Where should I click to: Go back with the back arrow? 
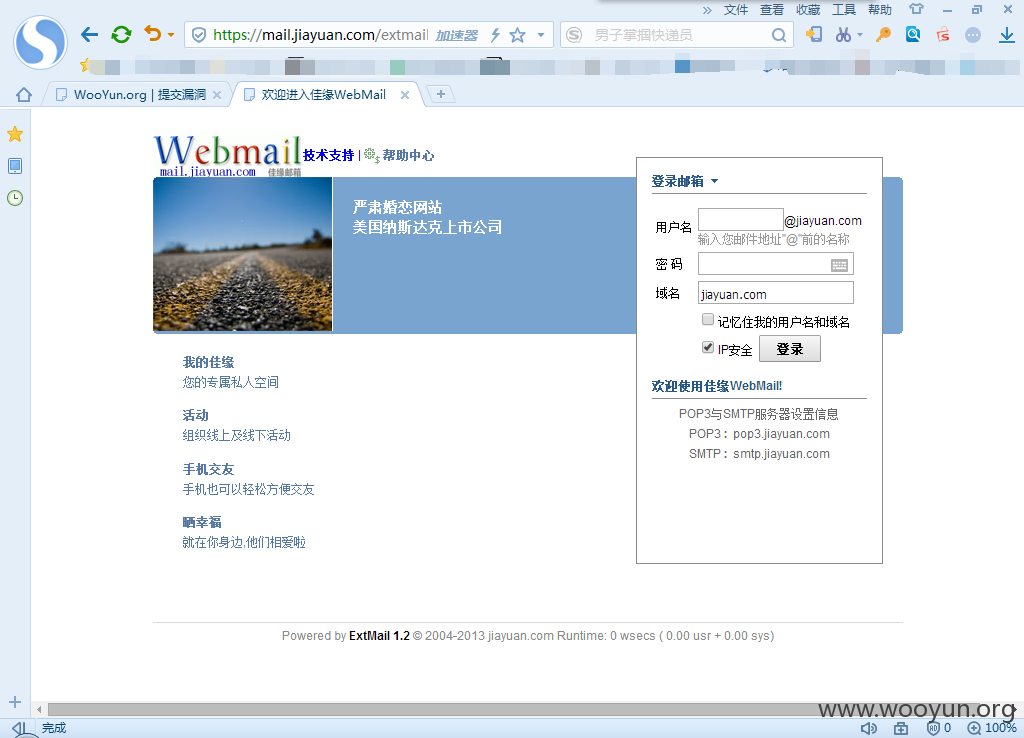click(89, 35)
